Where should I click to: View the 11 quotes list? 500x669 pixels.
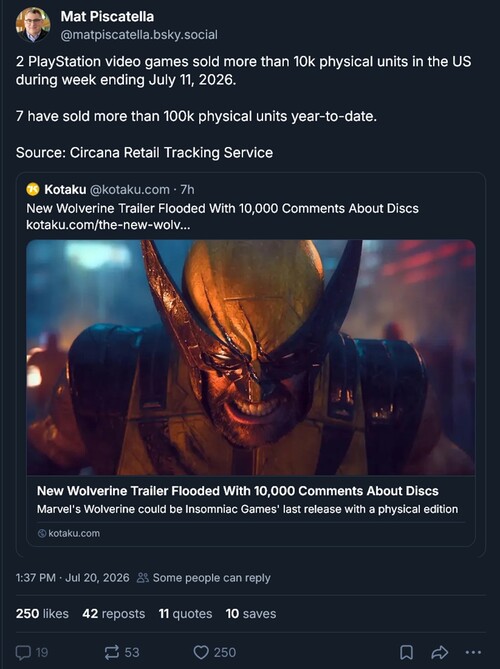[x=185, y=614]
